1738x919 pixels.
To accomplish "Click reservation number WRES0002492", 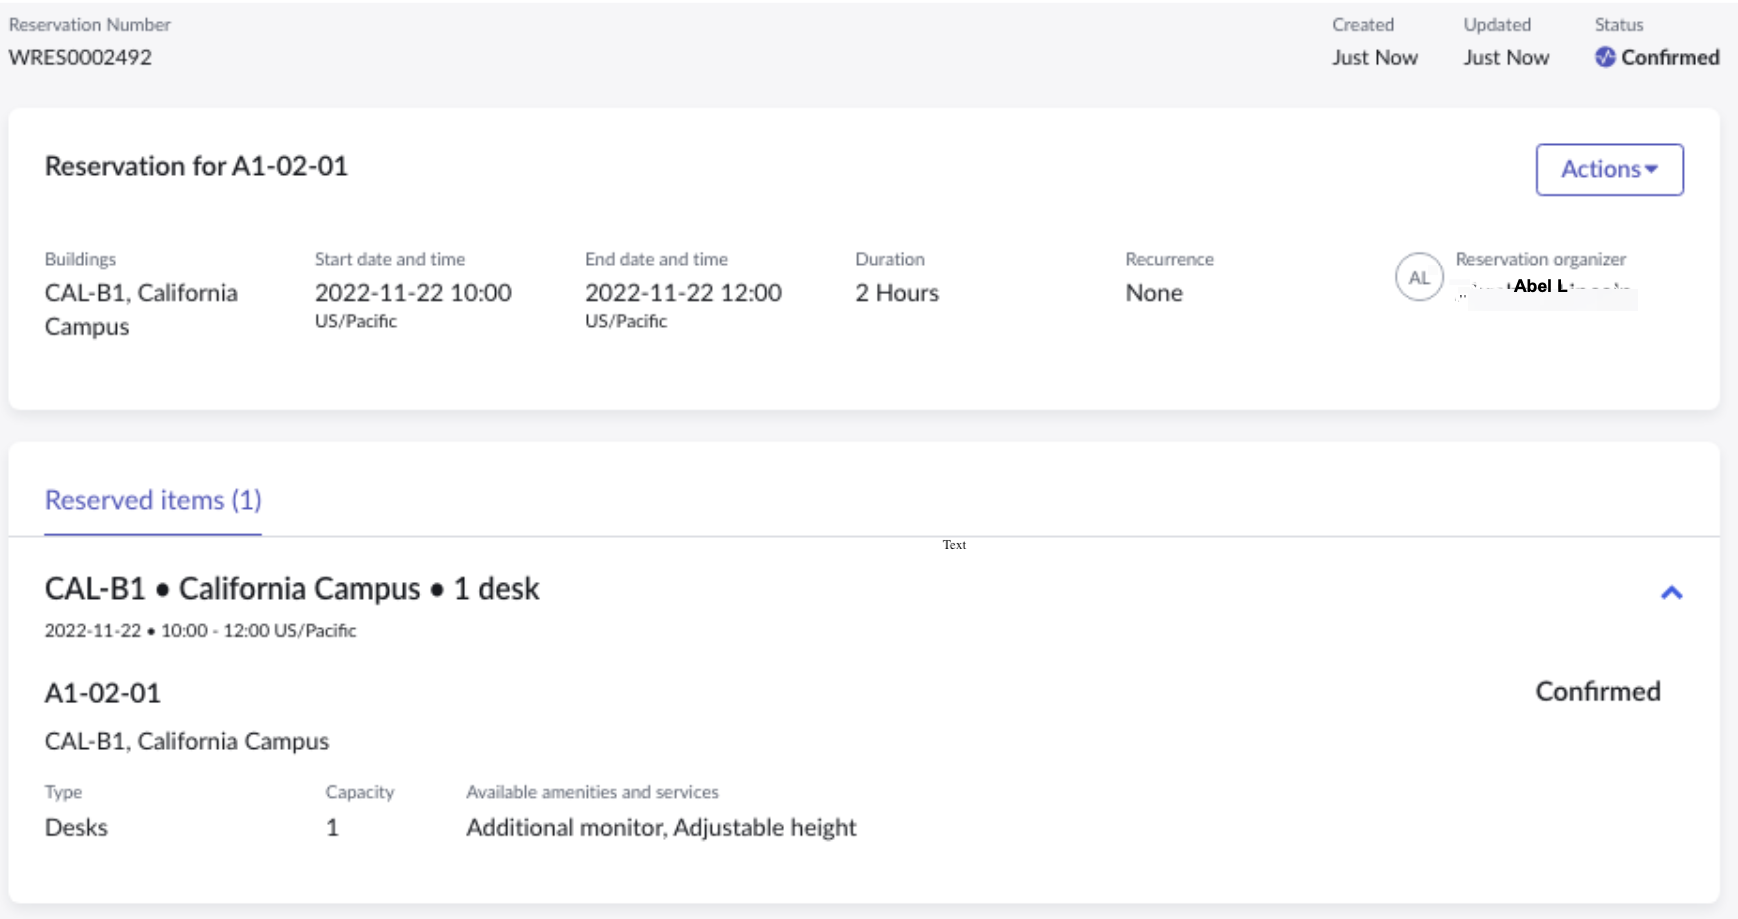I will pyautogui.click(x=80, y=57).
